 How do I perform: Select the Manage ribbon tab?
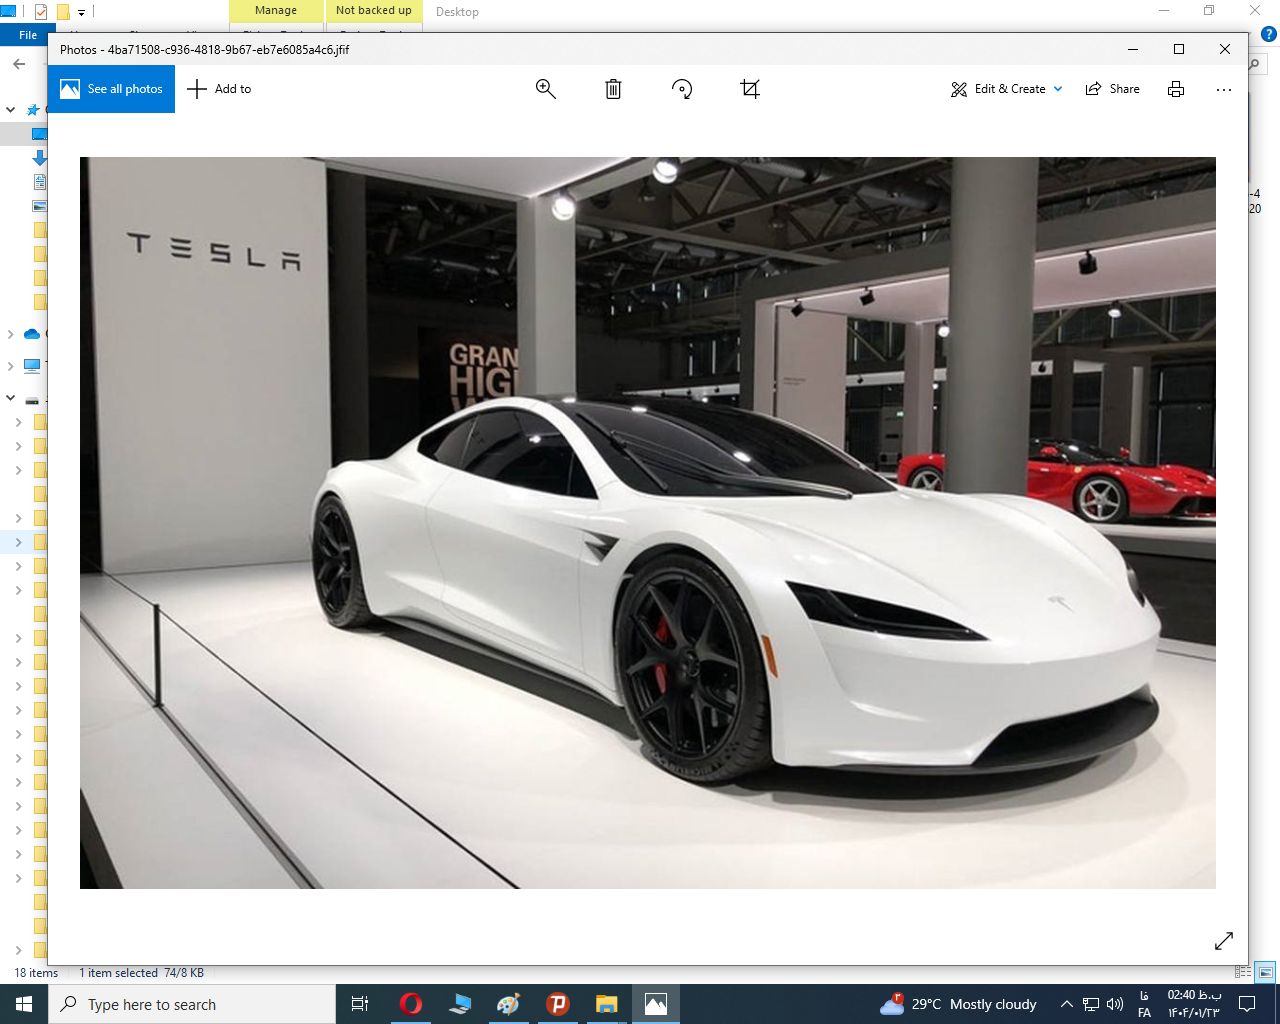pos(276,11)
